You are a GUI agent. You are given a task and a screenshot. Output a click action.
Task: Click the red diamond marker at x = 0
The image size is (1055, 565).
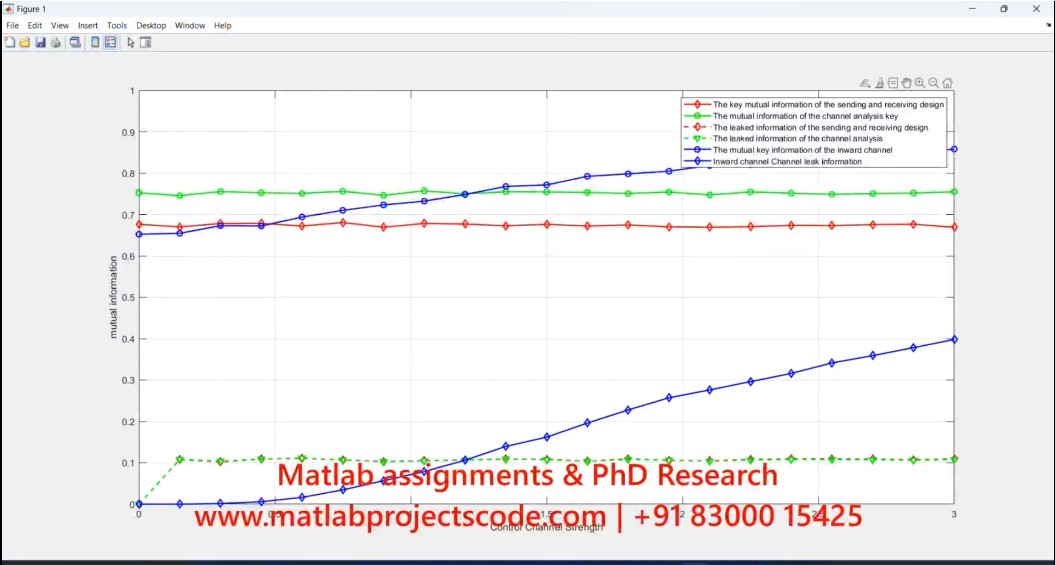(139, 225)
